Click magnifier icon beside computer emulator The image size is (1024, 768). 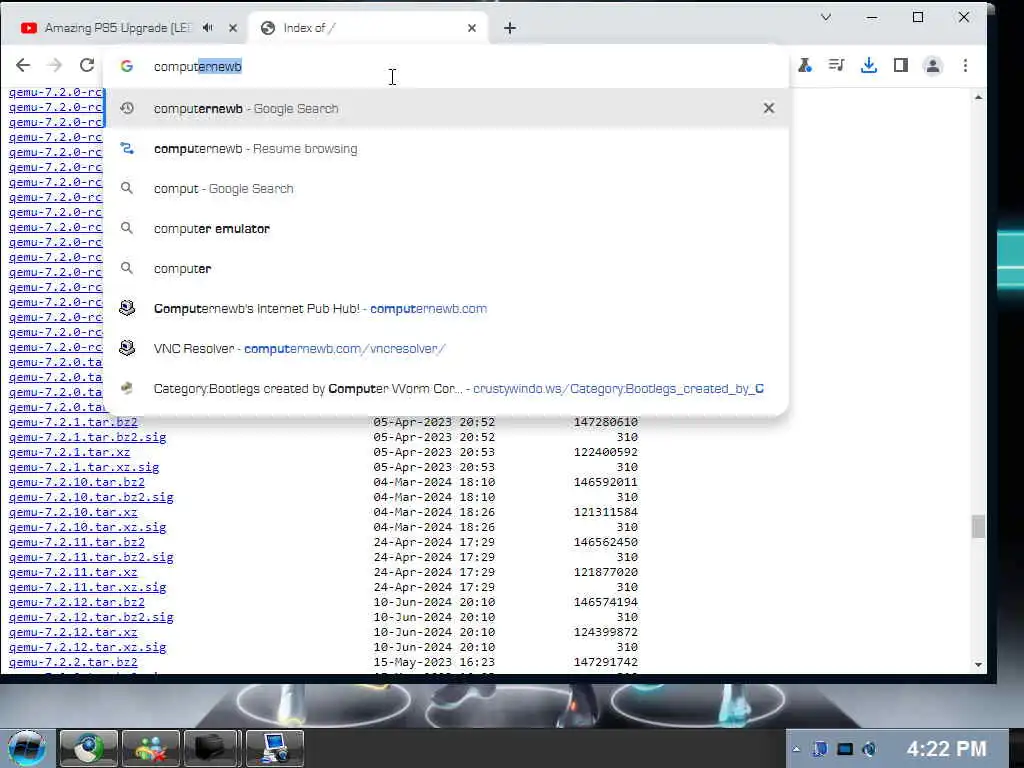tap(127, 229)
